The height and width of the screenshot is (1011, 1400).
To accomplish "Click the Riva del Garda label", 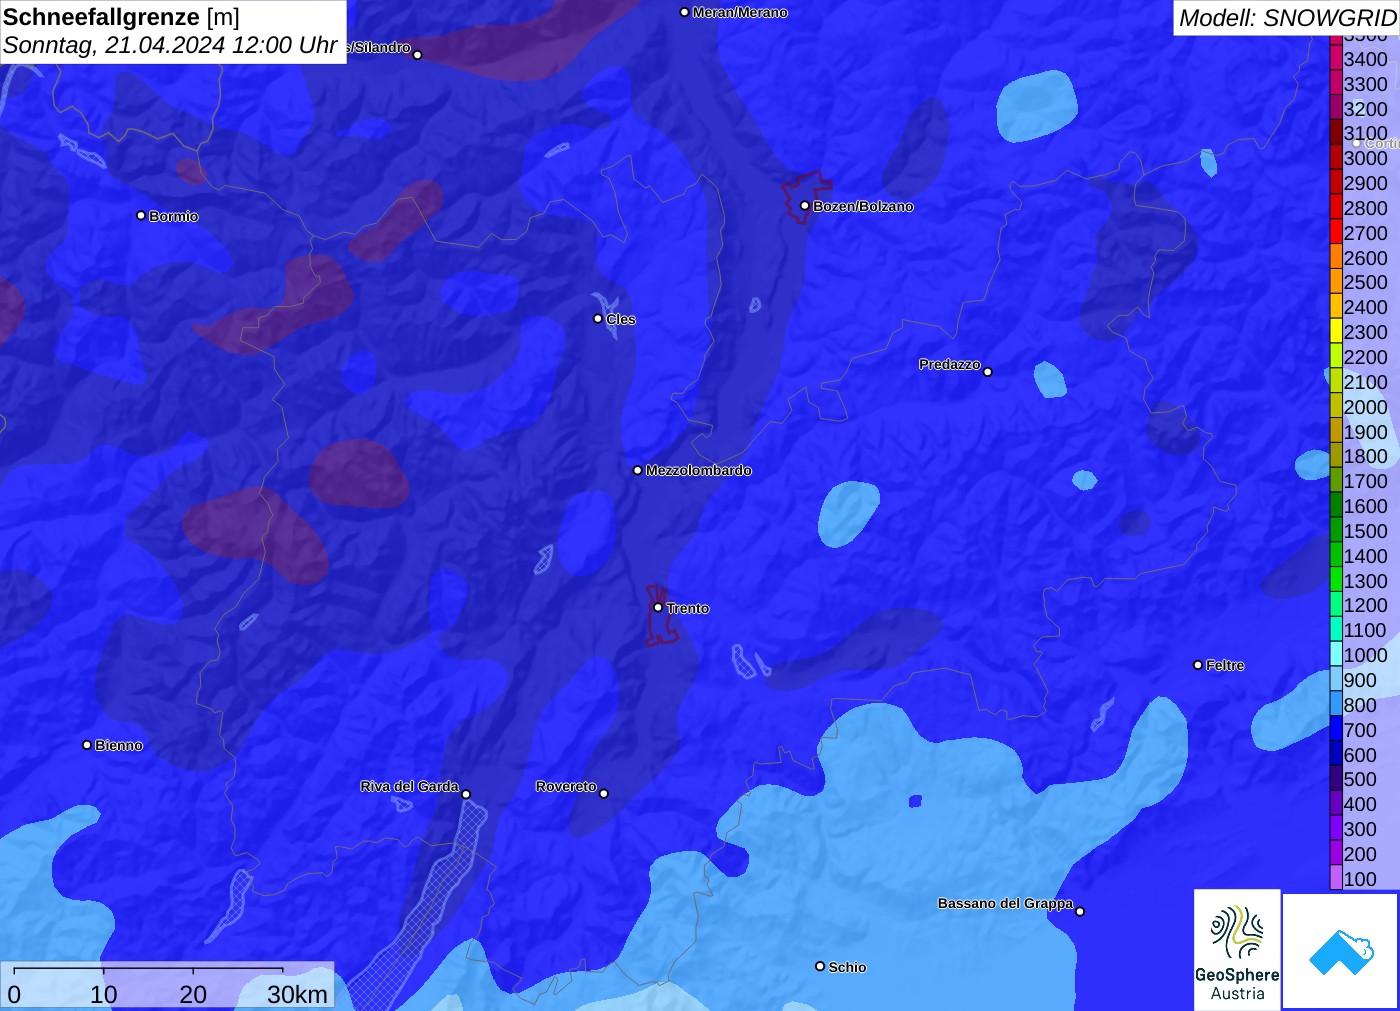I will click(x=409, y=786).
